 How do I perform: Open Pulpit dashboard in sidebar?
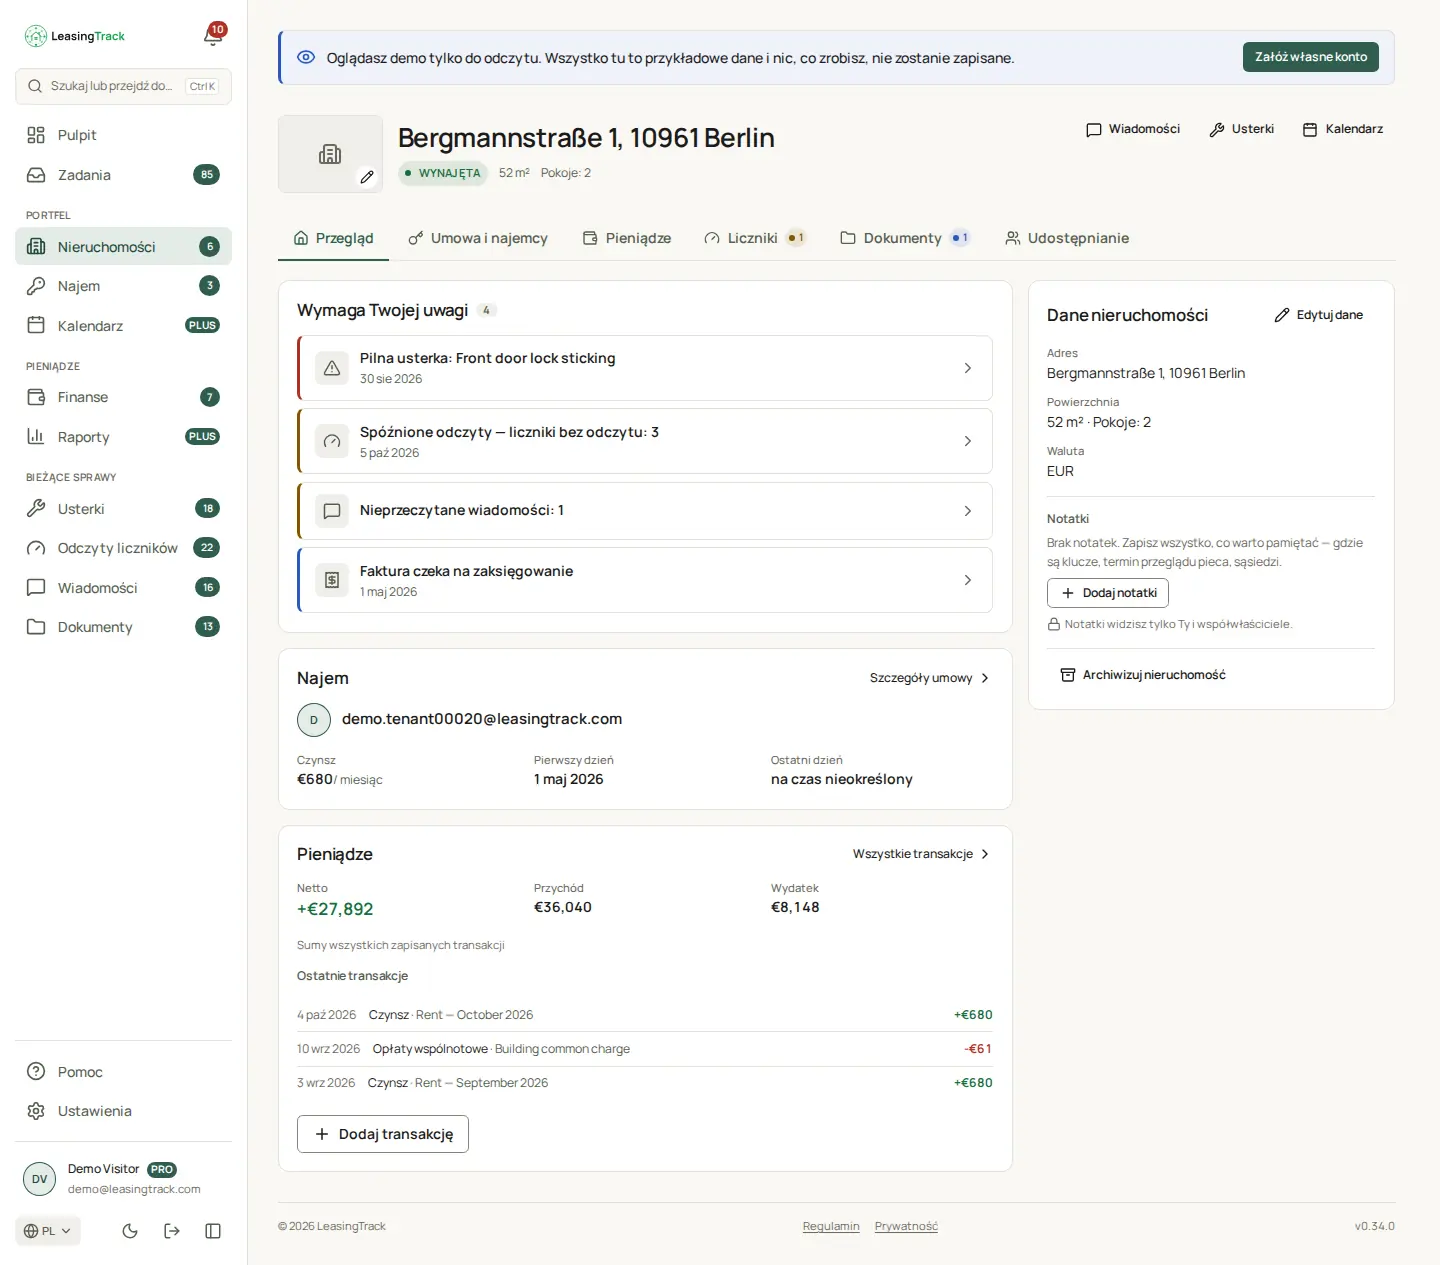123,135
